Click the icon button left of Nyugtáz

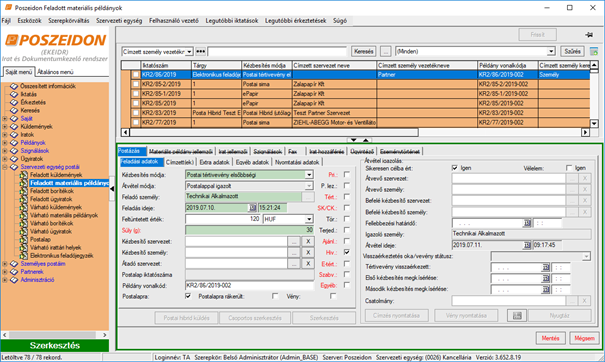[517, 316]
